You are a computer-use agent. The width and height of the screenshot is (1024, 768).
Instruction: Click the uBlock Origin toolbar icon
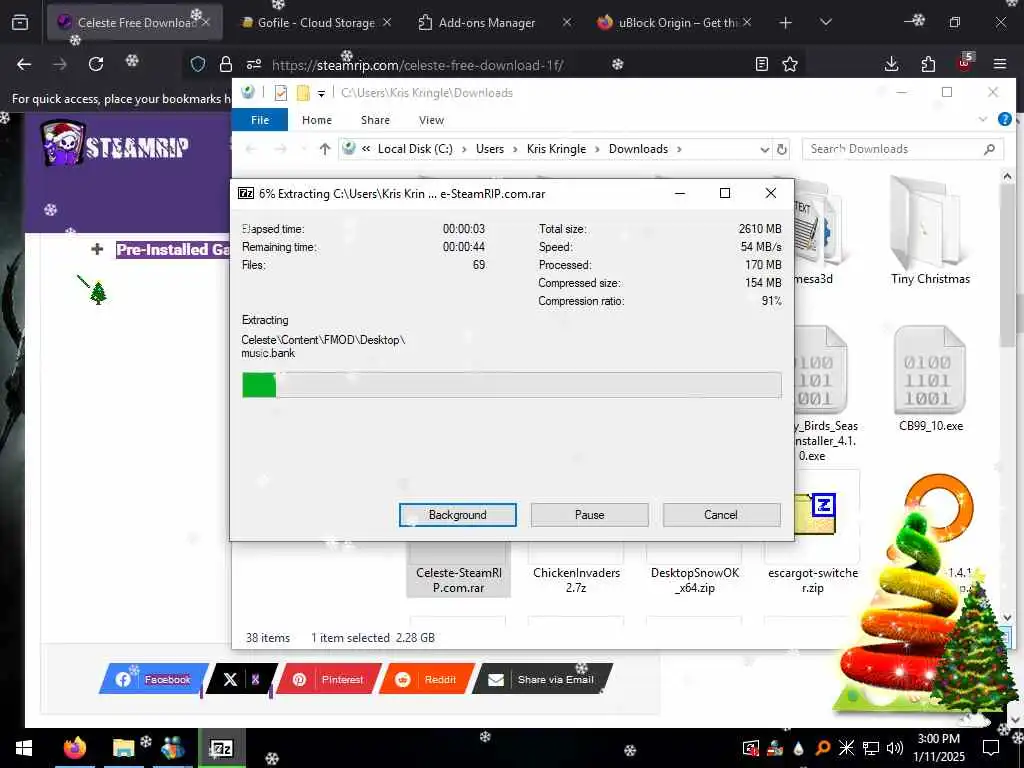[x=965, y=63]
